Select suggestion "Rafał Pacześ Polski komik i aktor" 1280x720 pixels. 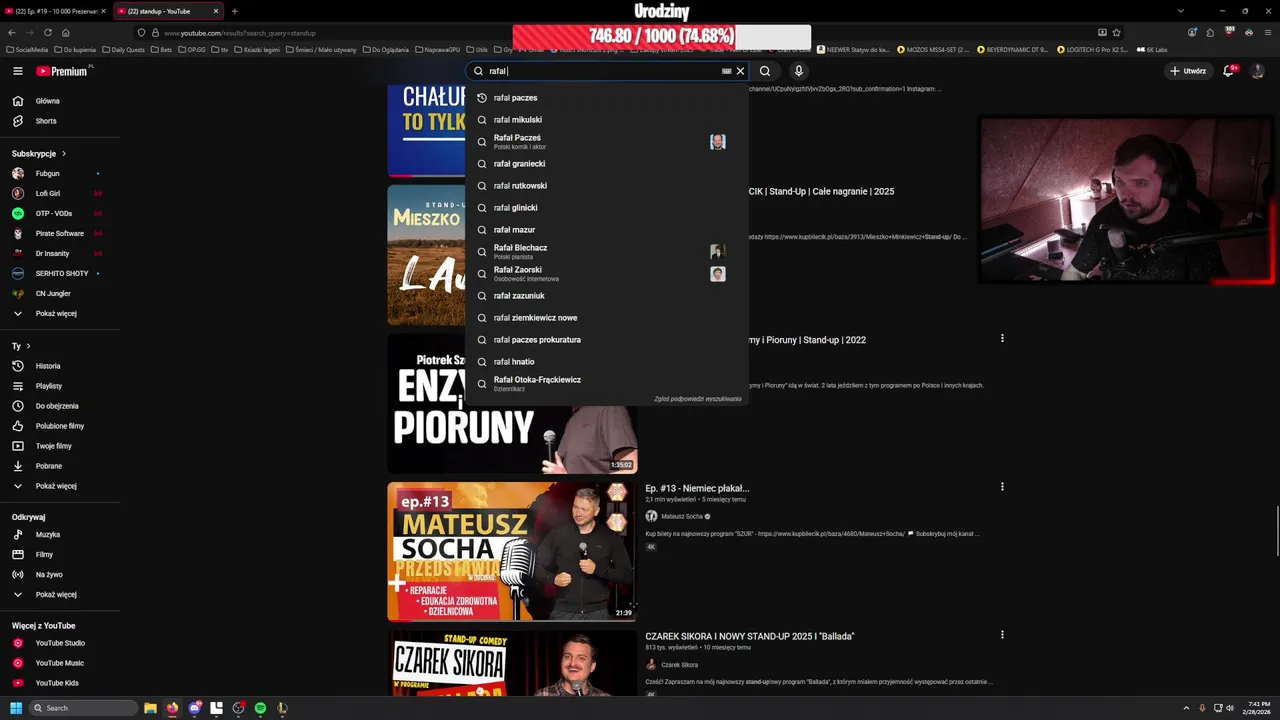pos(606,142)
